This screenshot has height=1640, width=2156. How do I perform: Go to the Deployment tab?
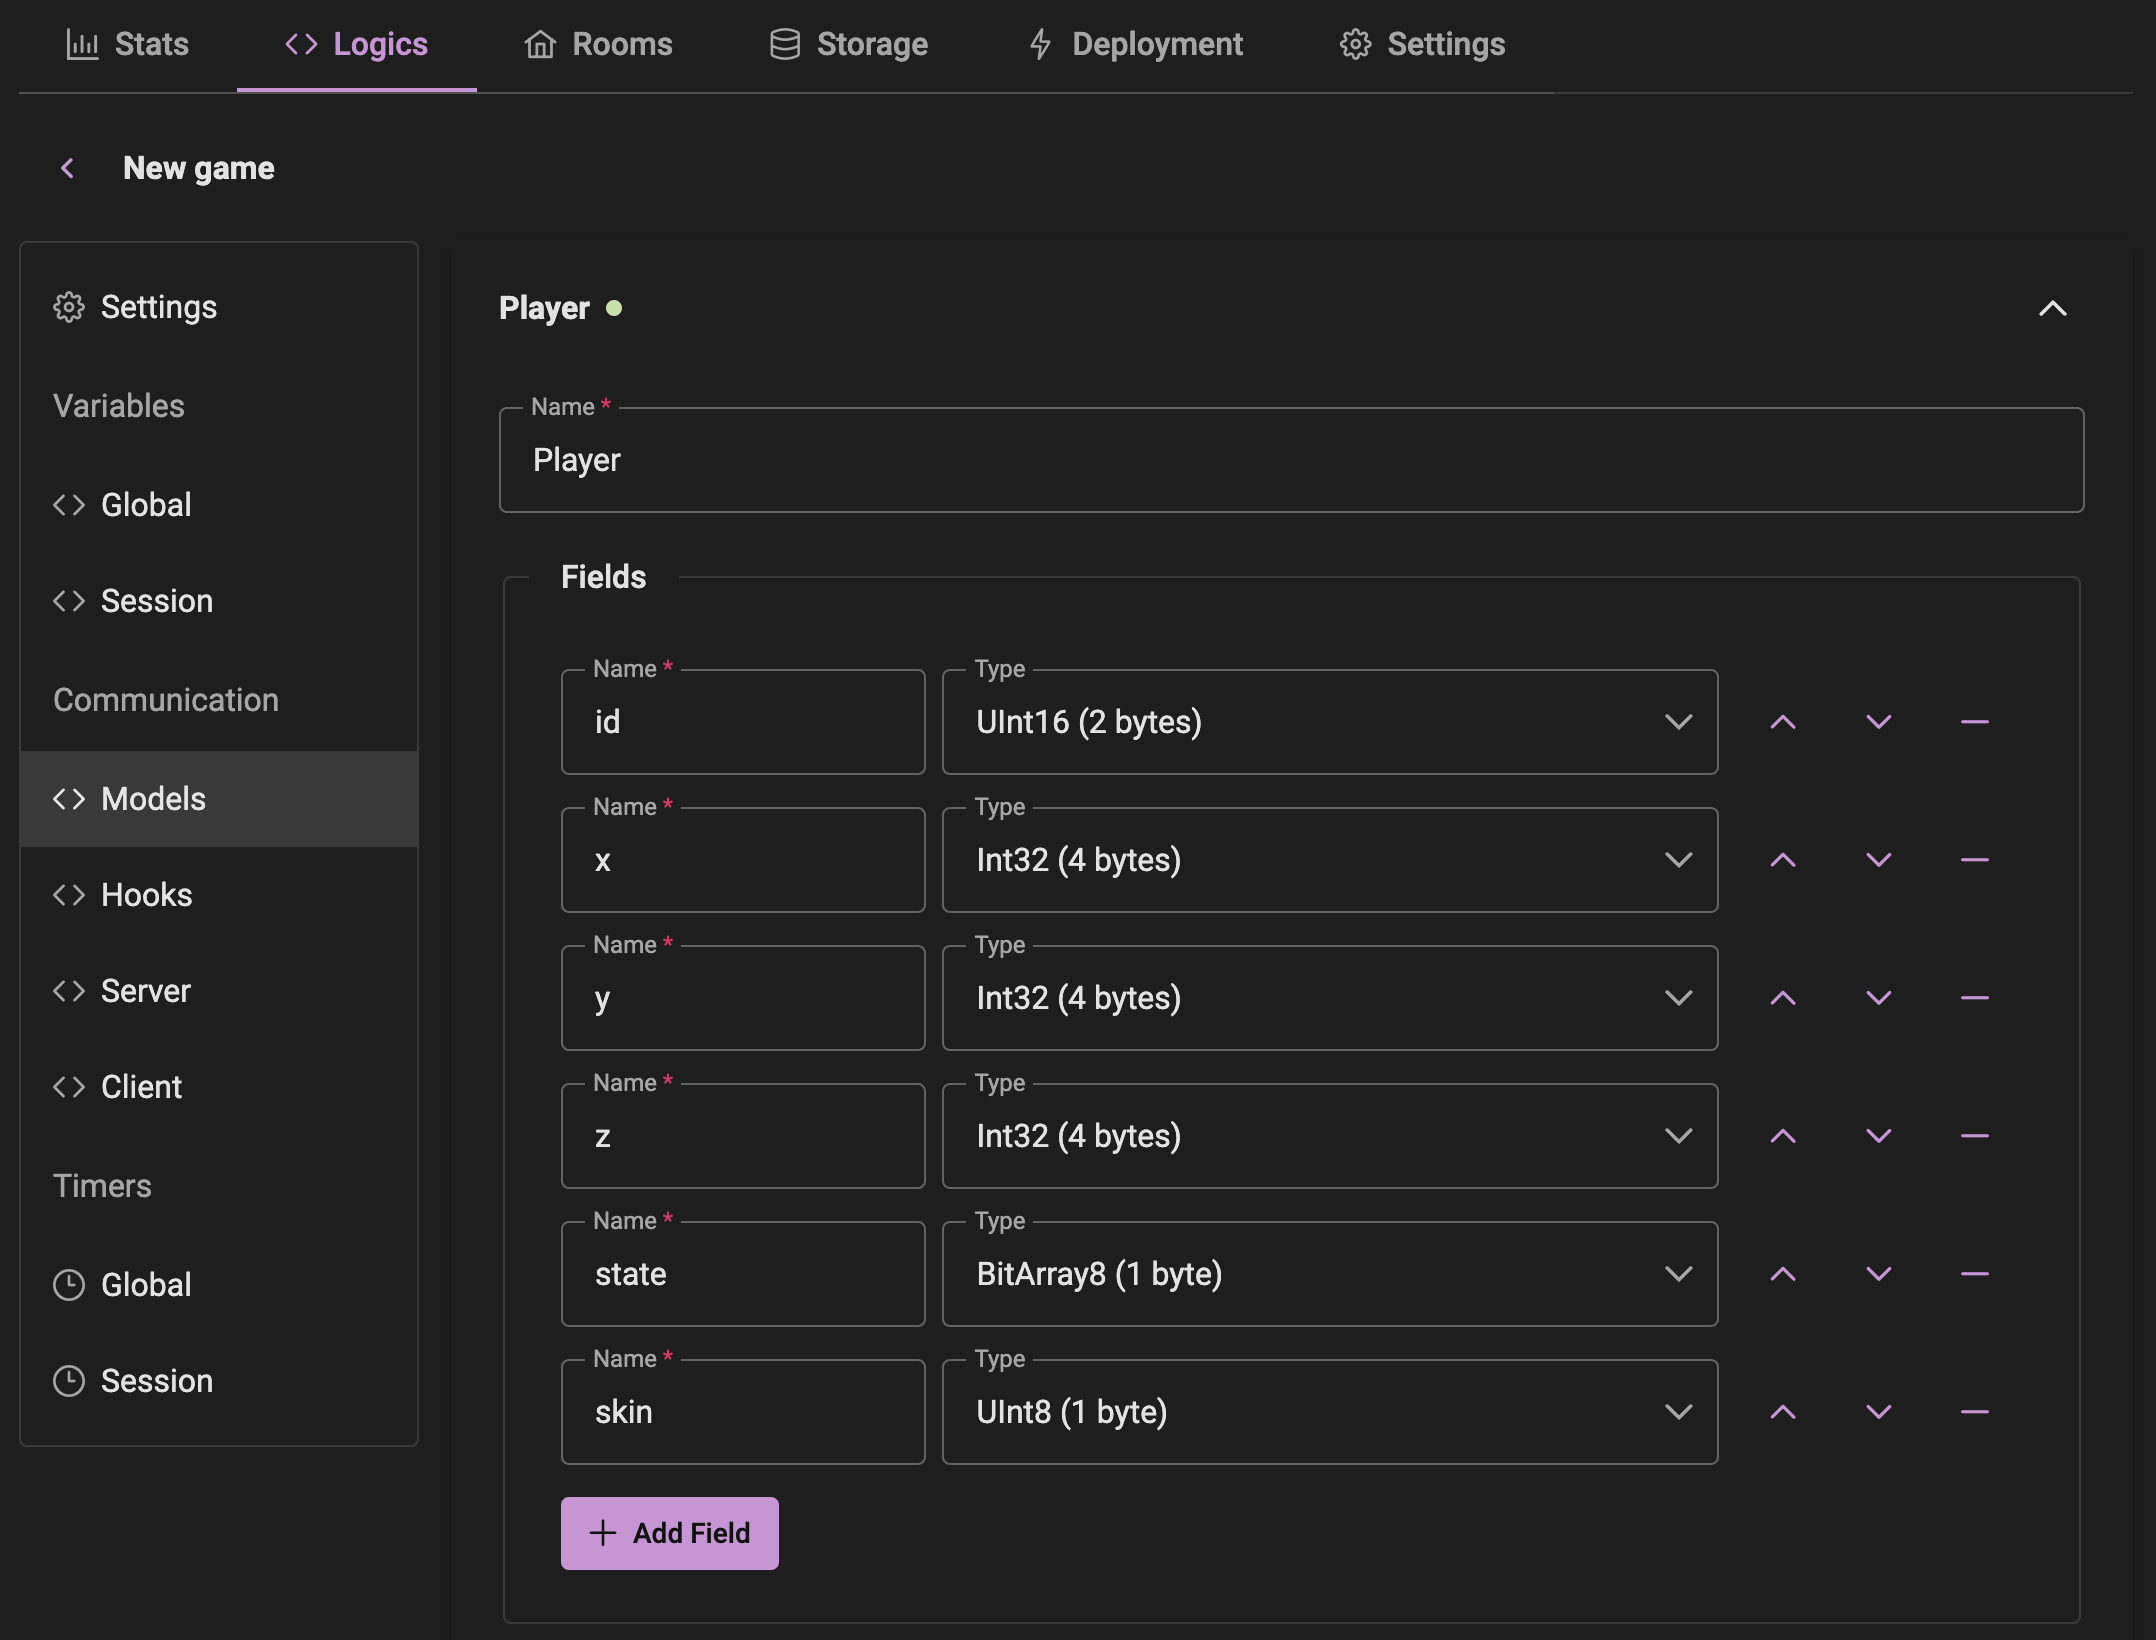(1135, 44)
